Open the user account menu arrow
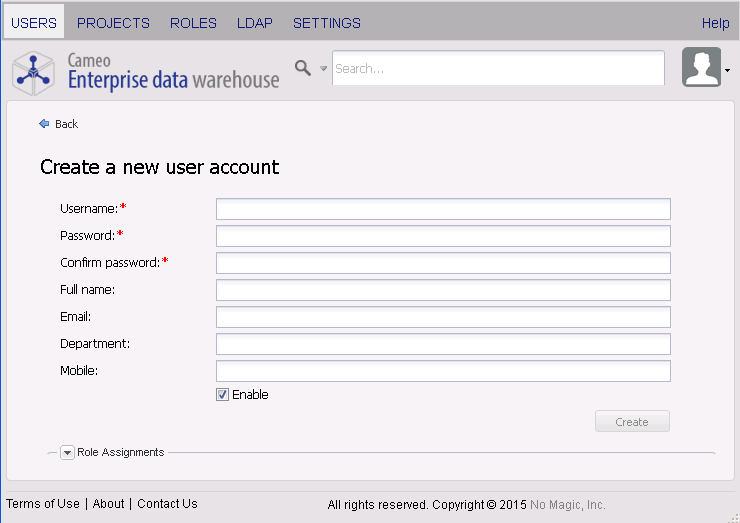 point(727,70)
